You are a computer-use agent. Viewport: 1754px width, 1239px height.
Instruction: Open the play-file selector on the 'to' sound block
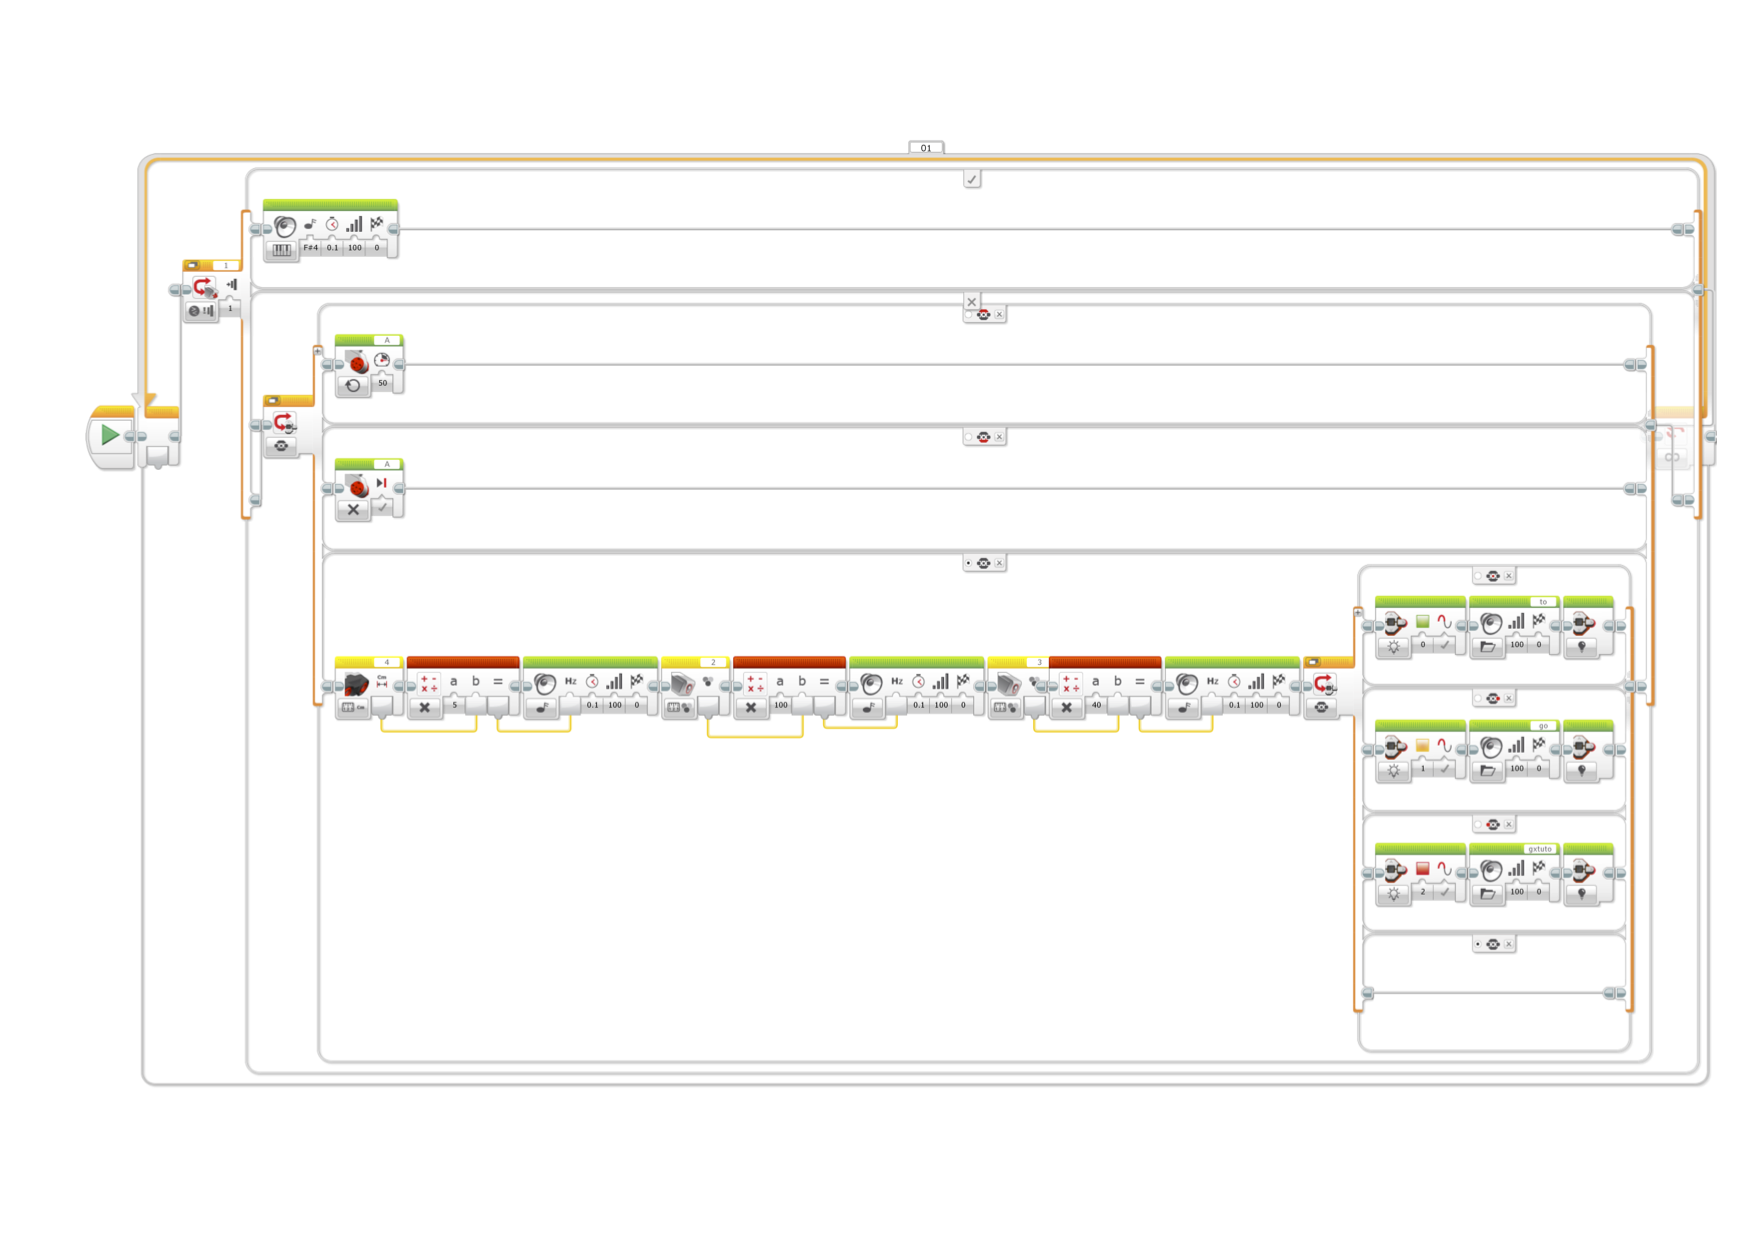(x=1488, y=647)
